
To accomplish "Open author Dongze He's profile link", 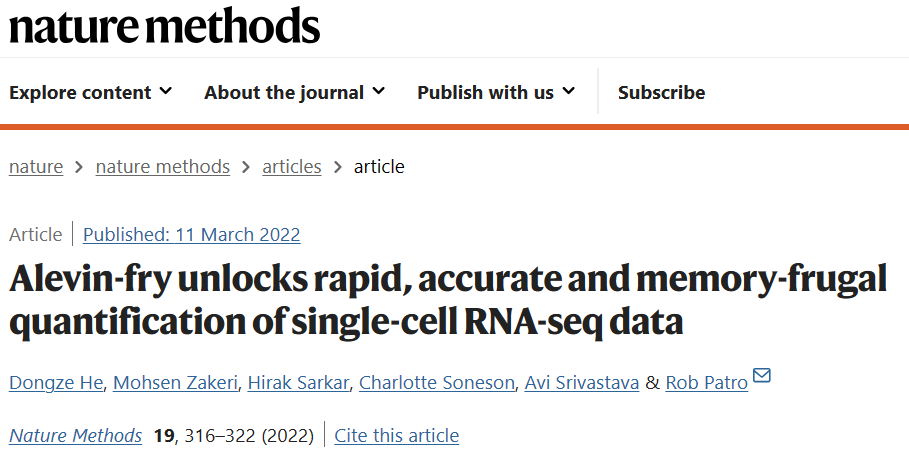I will coord(56,383).
